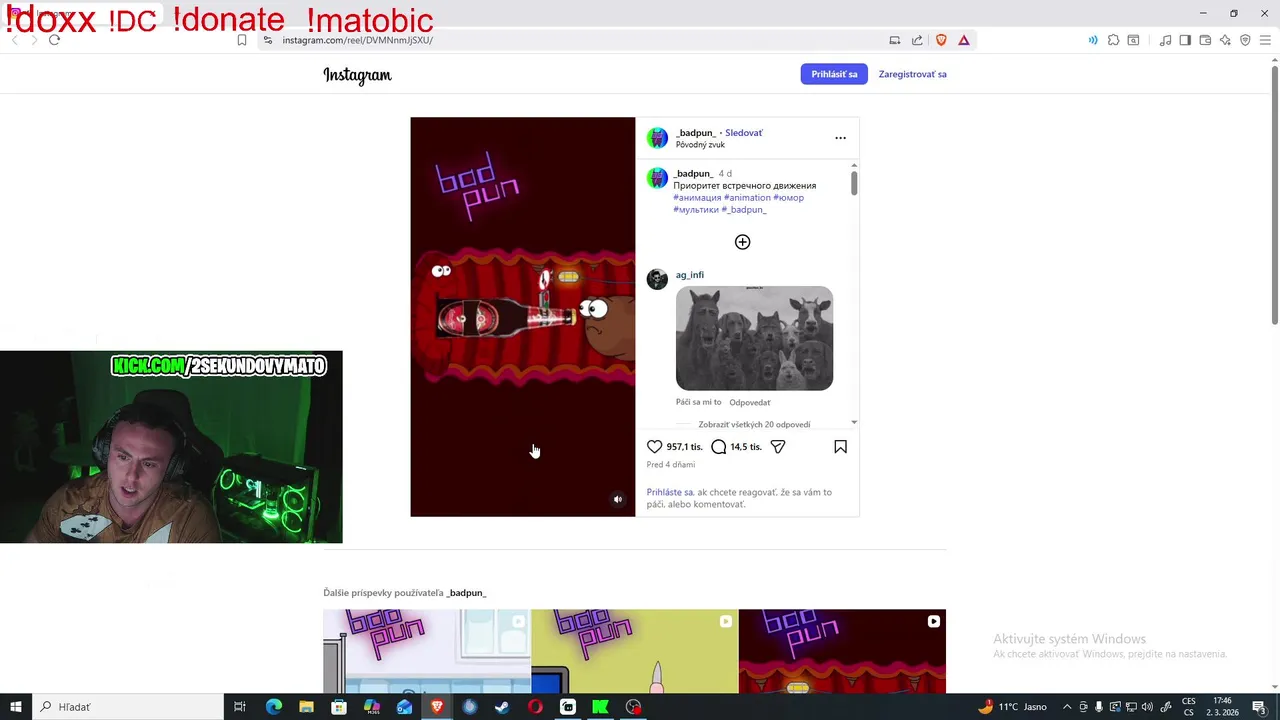This screenshot has width=1280, height=720.
Task: Click the media music note toolbar icon
Action: [1165, 40]
